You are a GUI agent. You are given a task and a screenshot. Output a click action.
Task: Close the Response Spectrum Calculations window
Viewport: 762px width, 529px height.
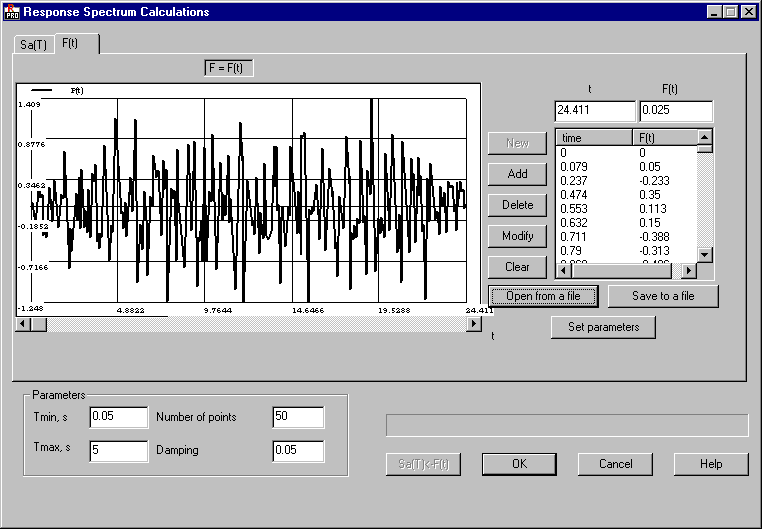click(749, 12)
